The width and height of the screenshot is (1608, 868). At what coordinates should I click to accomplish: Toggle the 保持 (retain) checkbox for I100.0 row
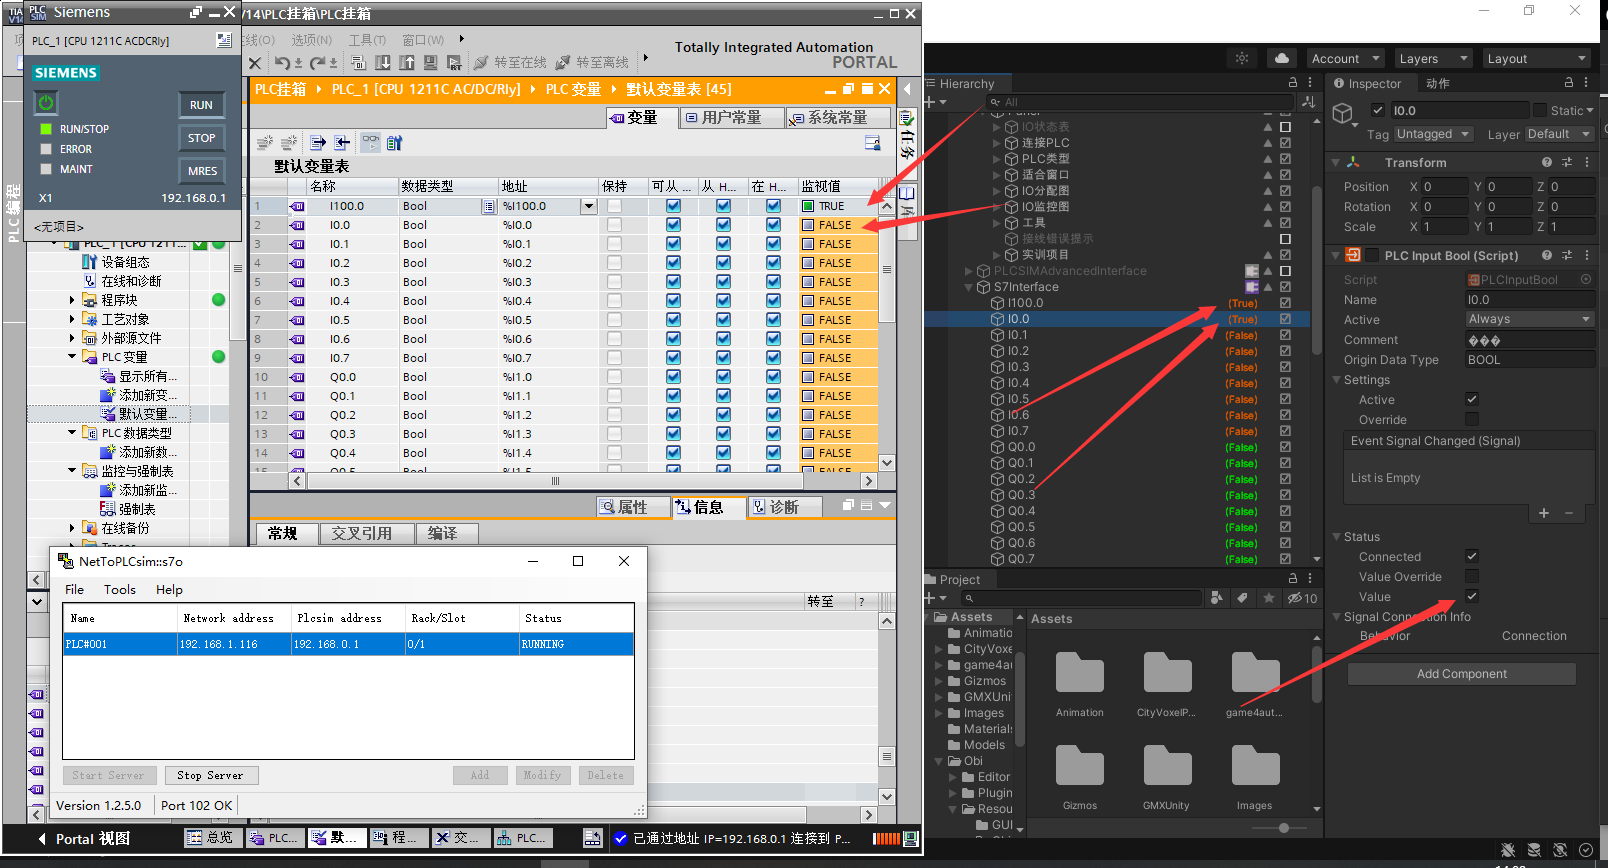pos(614,206)
